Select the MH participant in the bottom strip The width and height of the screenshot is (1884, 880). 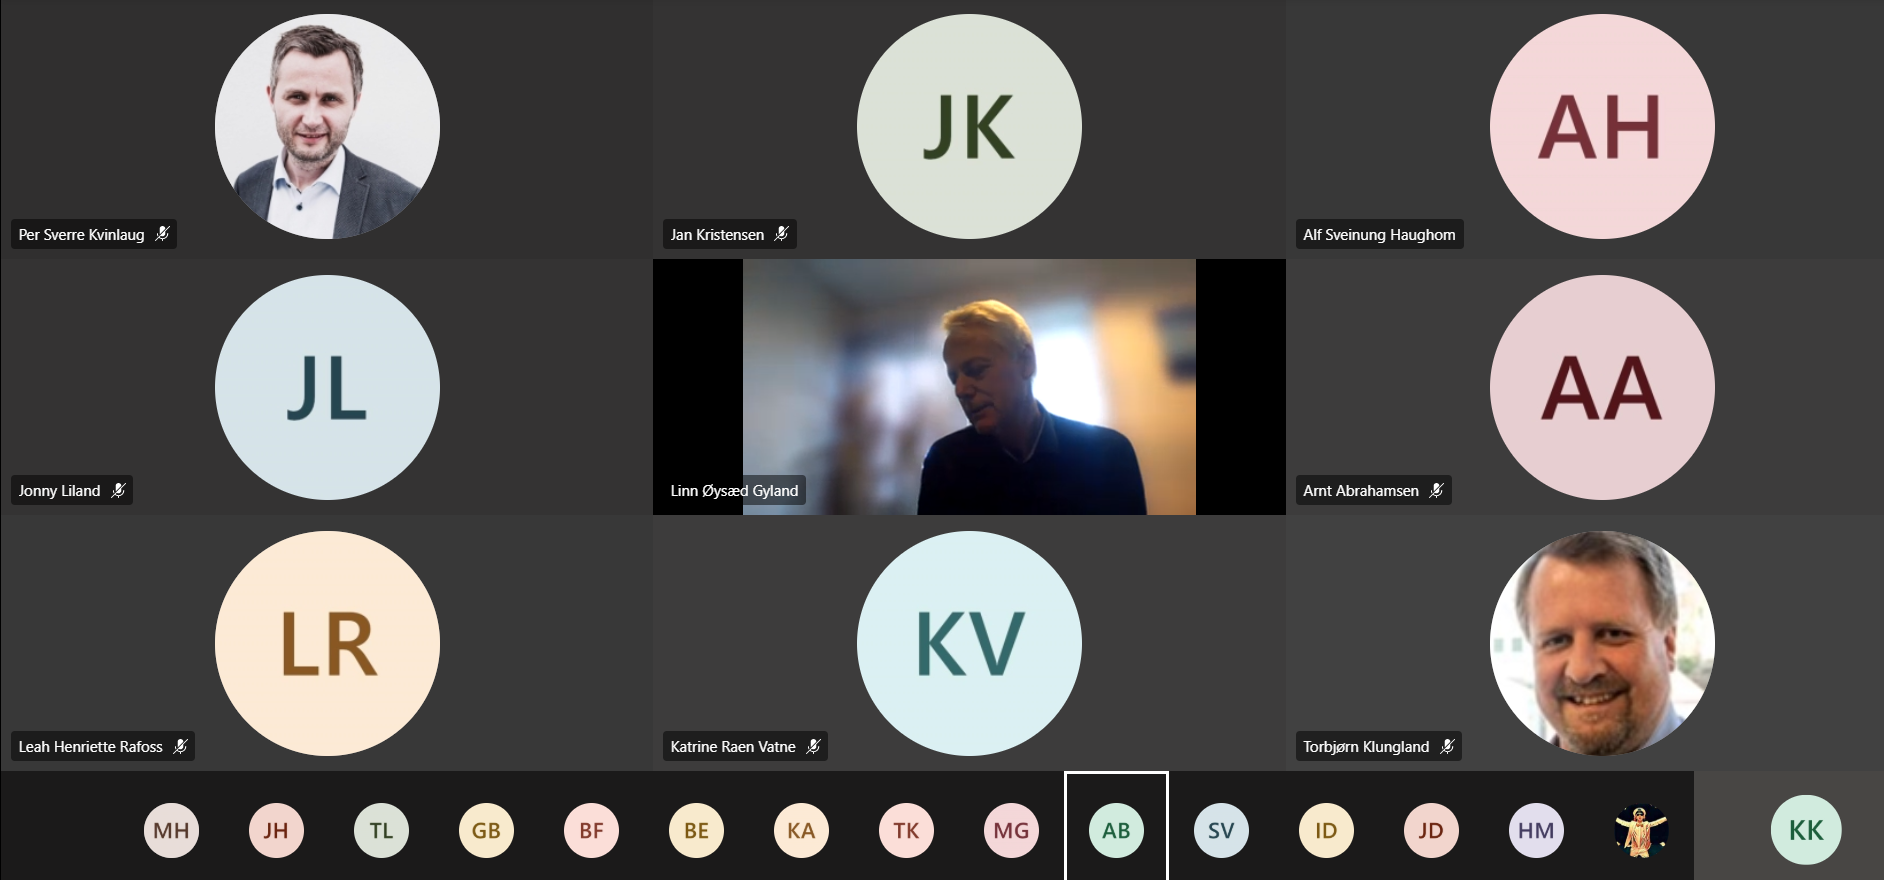[x=171, y=830]
